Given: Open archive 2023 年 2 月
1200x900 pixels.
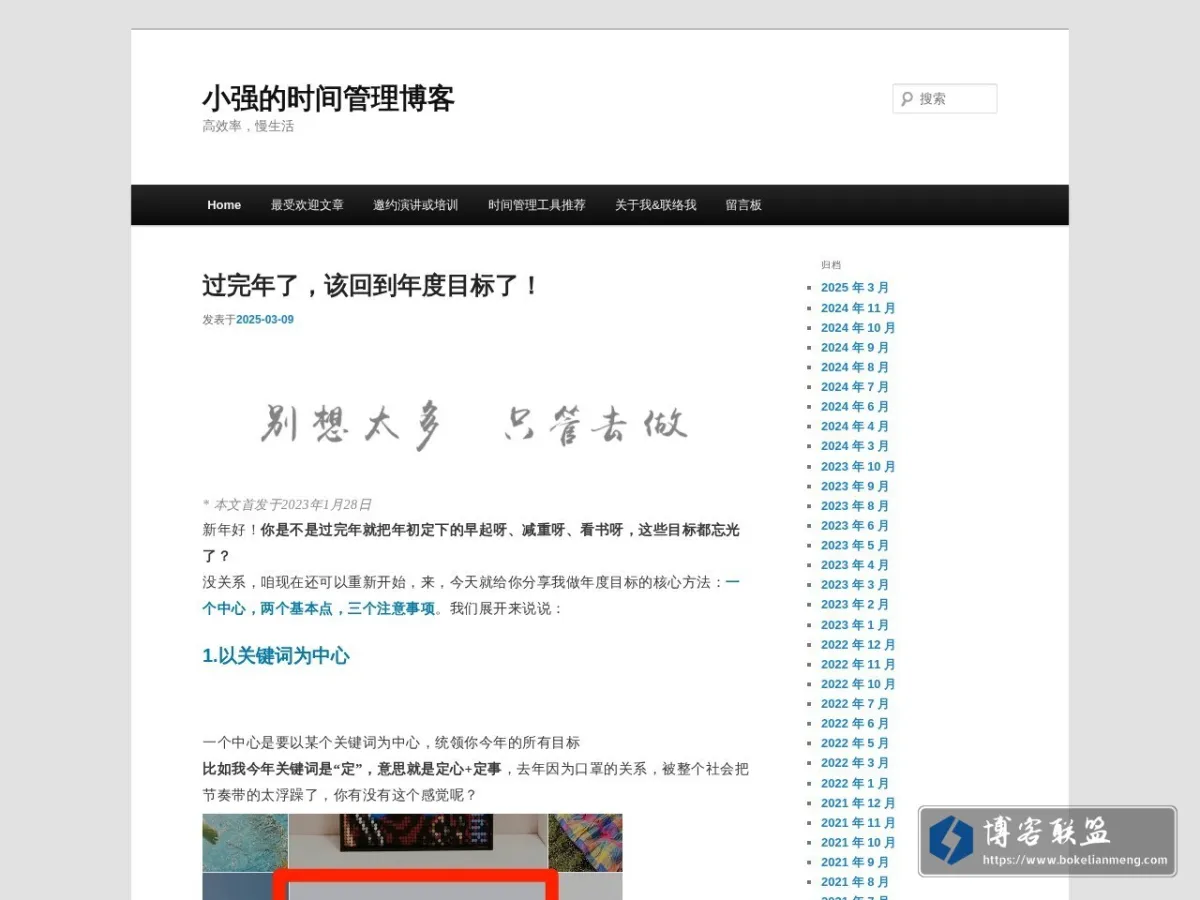Looking at the screenshot, I should 855,605.
